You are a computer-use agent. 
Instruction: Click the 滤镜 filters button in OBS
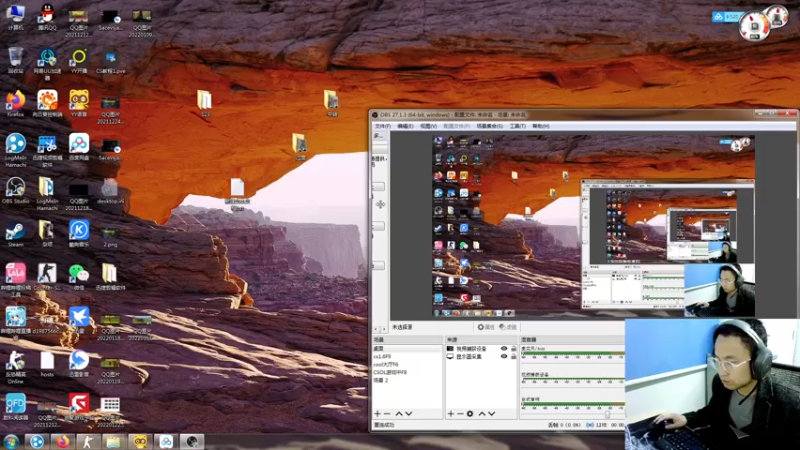[508, 327]
